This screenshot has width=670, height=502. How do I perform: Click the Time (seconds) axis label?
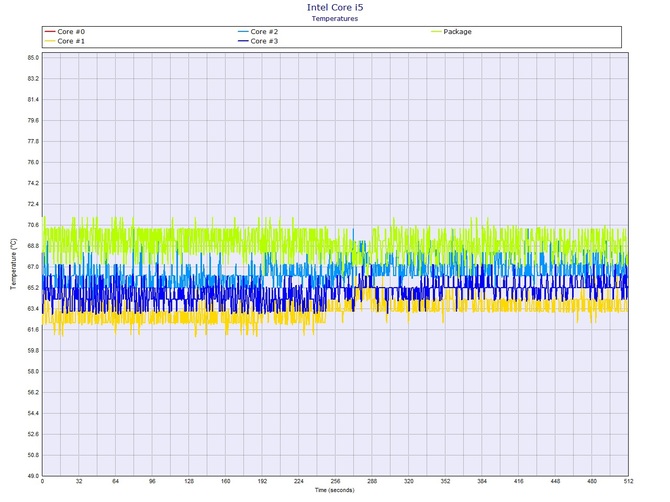(x=335, y=490)
